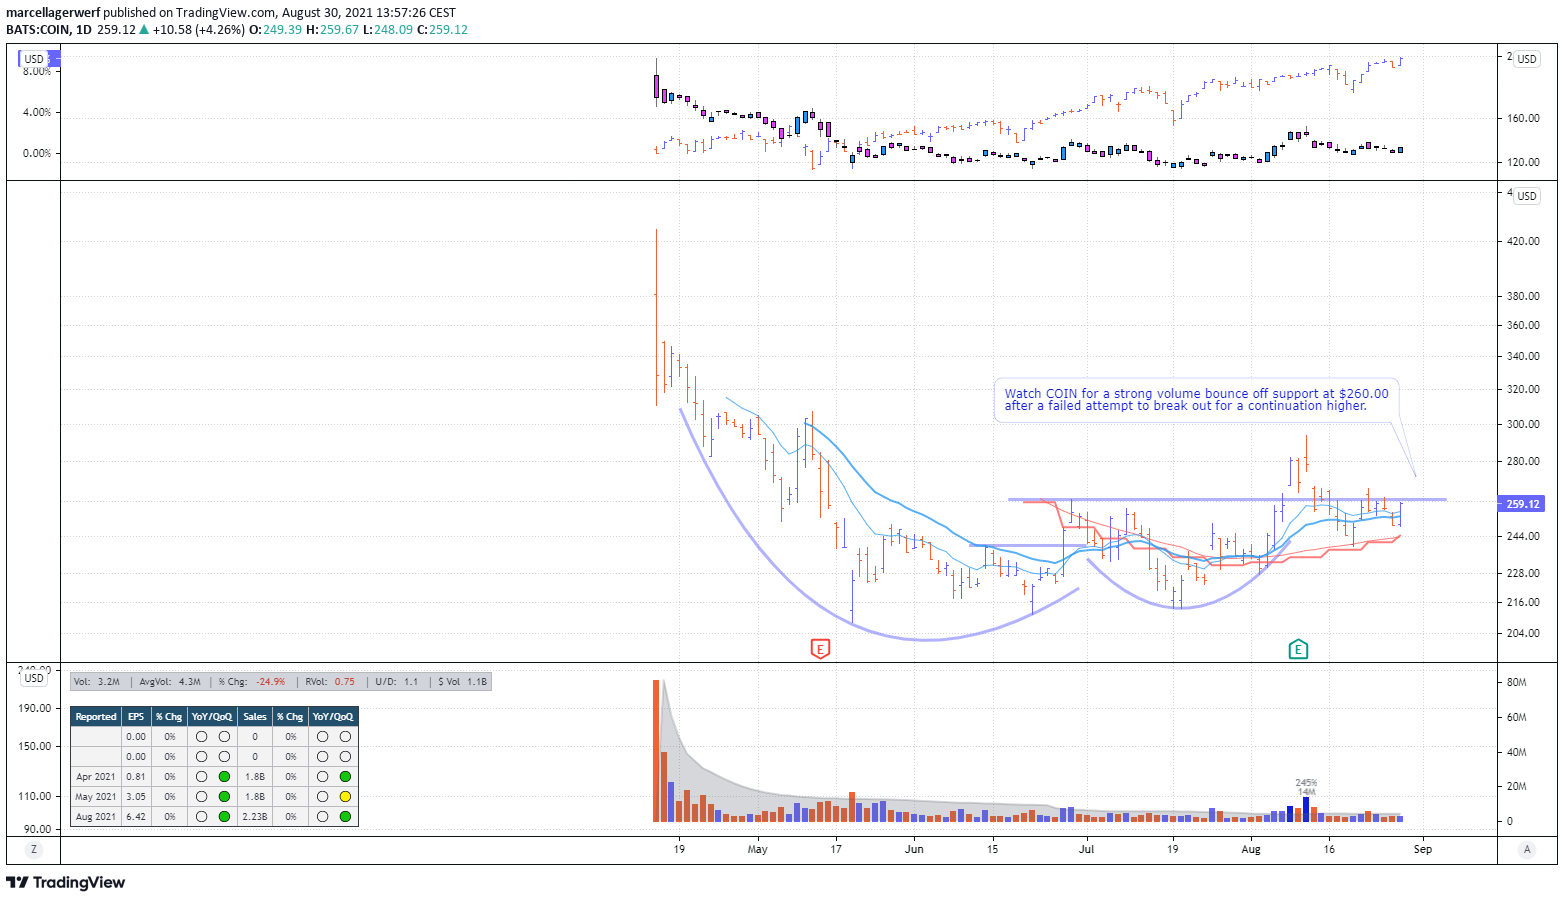Viewport: 1564px width, 901px height.
Task: Click the EPS column header
Action: click(136, 716)
